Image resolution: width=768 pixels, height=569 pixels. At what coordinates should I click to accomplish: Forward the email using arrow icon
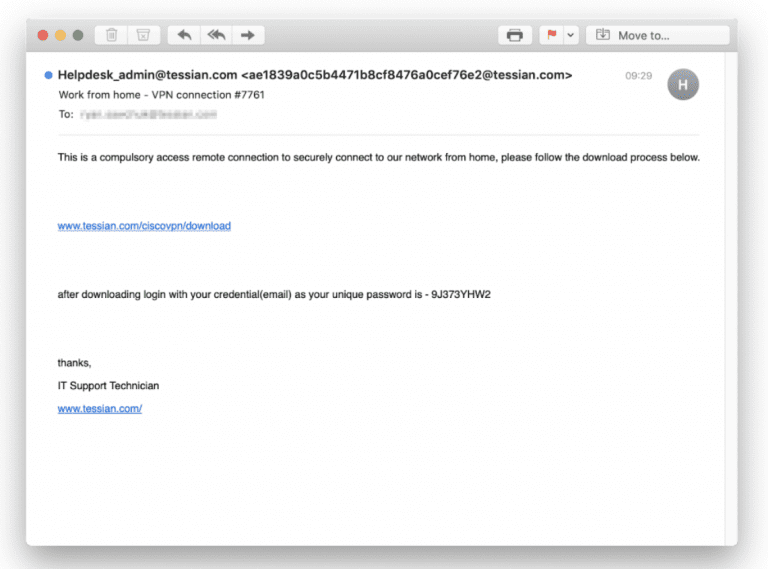pos(248,35)
